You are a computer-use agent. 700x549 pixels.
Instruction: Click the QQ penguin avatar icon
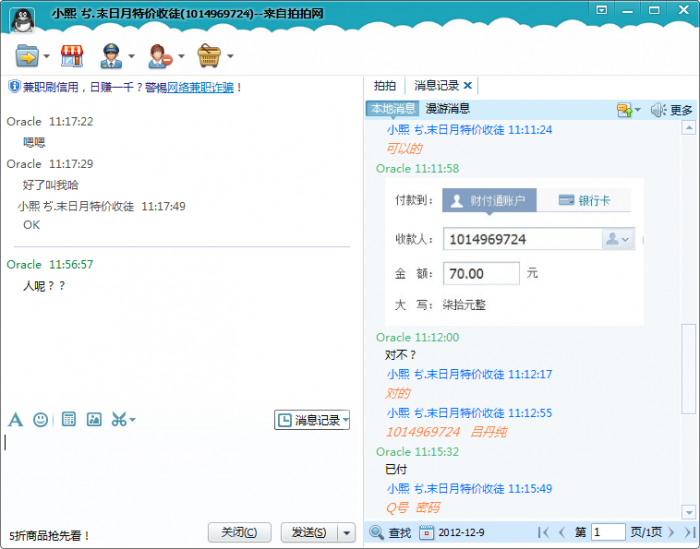click(22, 20)
